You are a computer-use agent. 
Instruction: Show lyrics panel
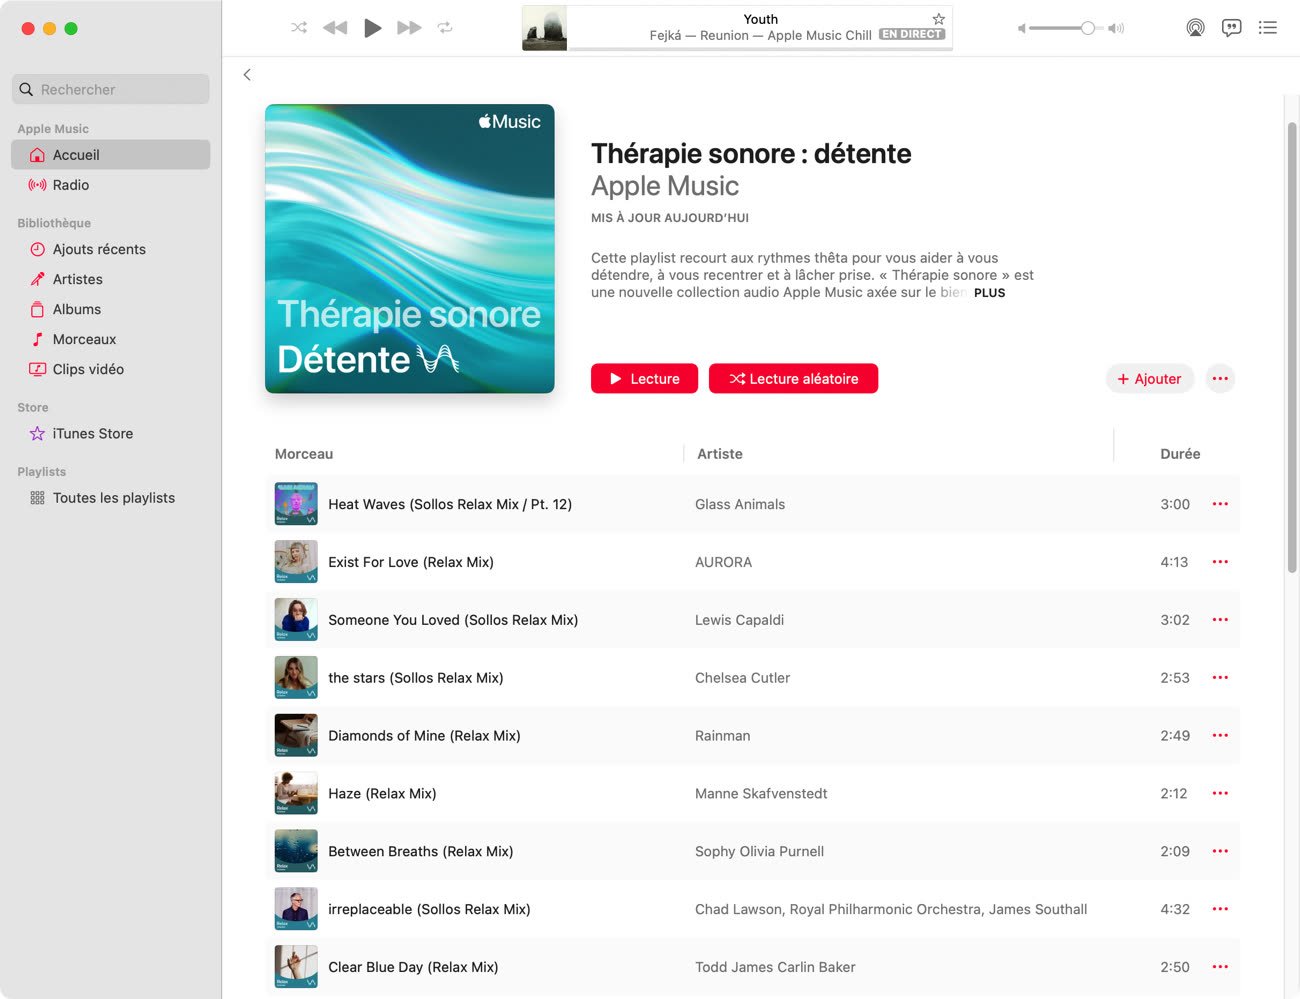coord(1231,28)
